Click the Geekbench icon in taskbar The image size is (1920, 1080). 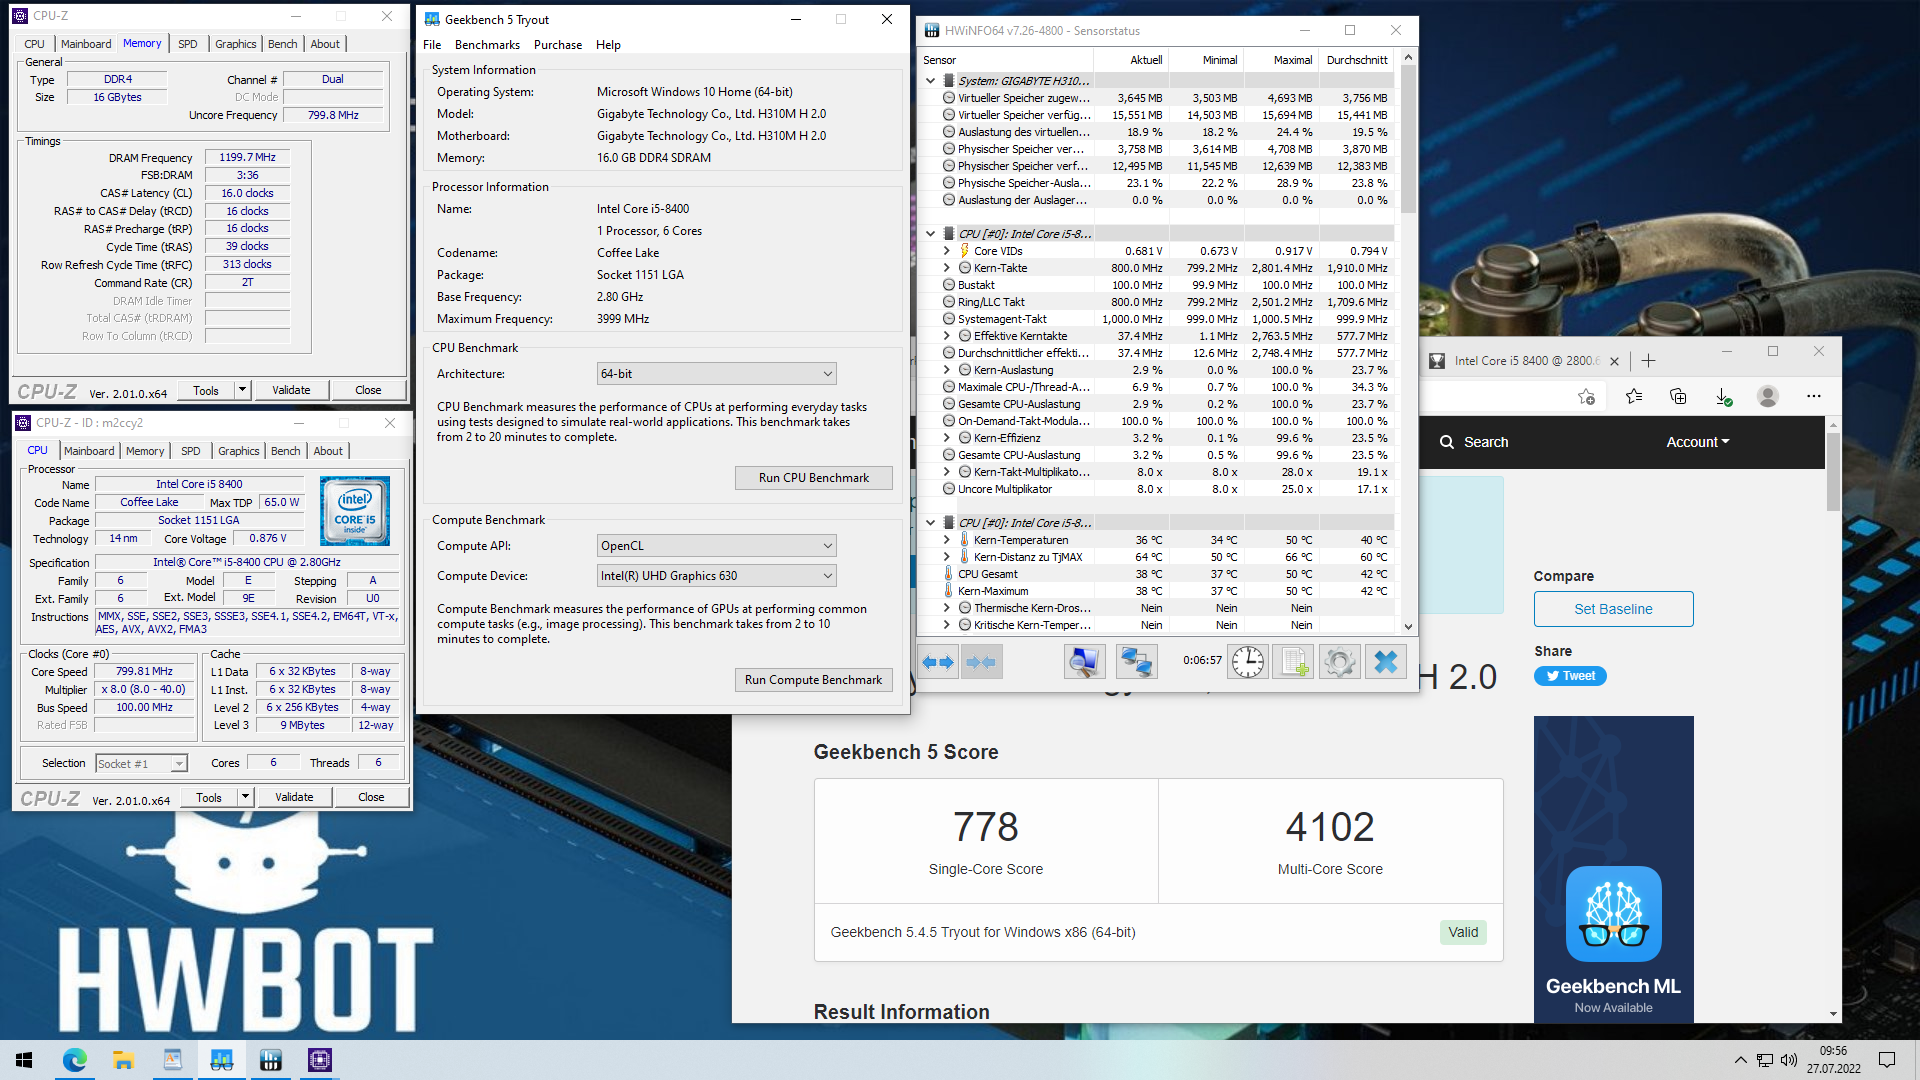221,1060
